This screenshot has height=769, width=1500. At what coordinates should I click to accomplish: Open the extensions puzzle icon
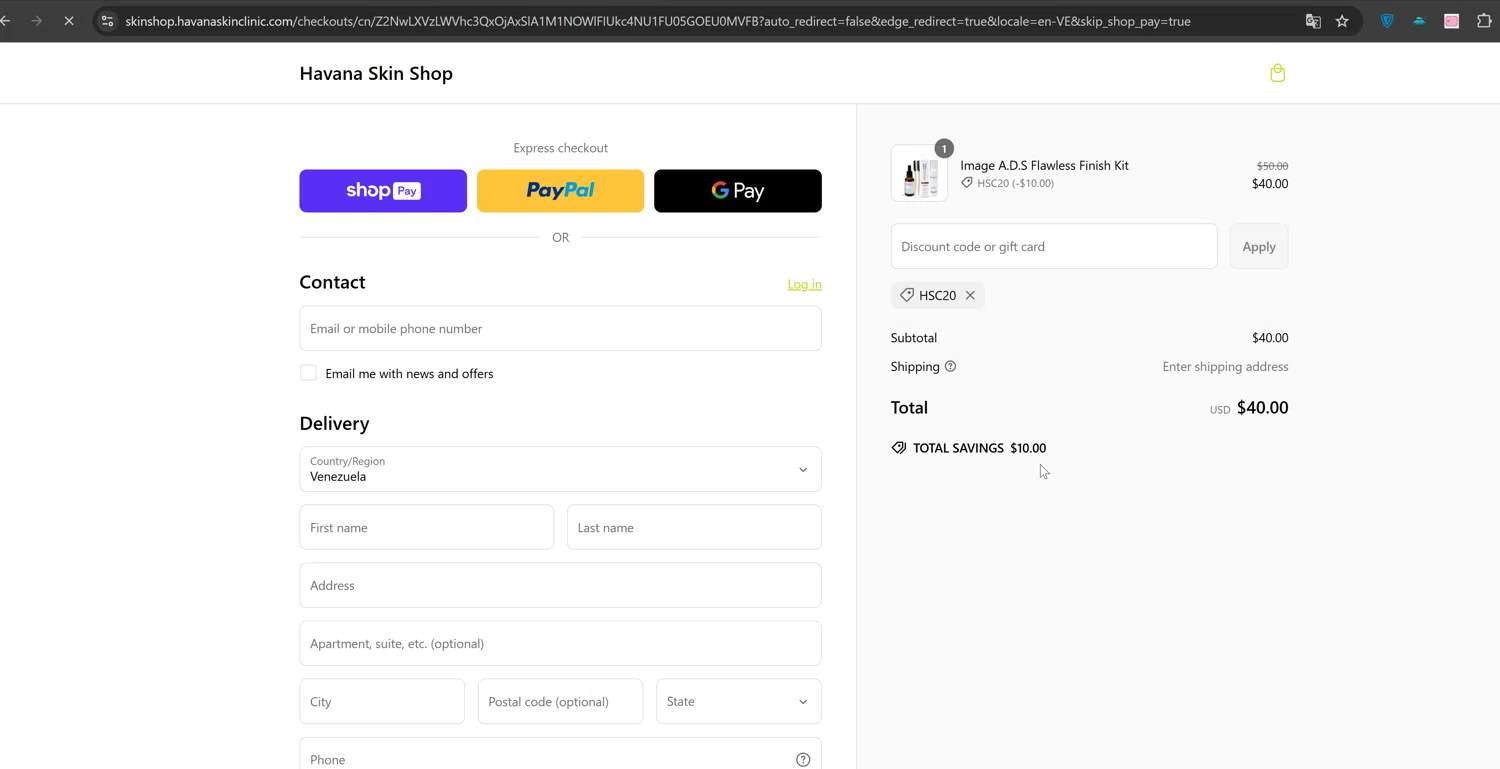click(1484, 21)
